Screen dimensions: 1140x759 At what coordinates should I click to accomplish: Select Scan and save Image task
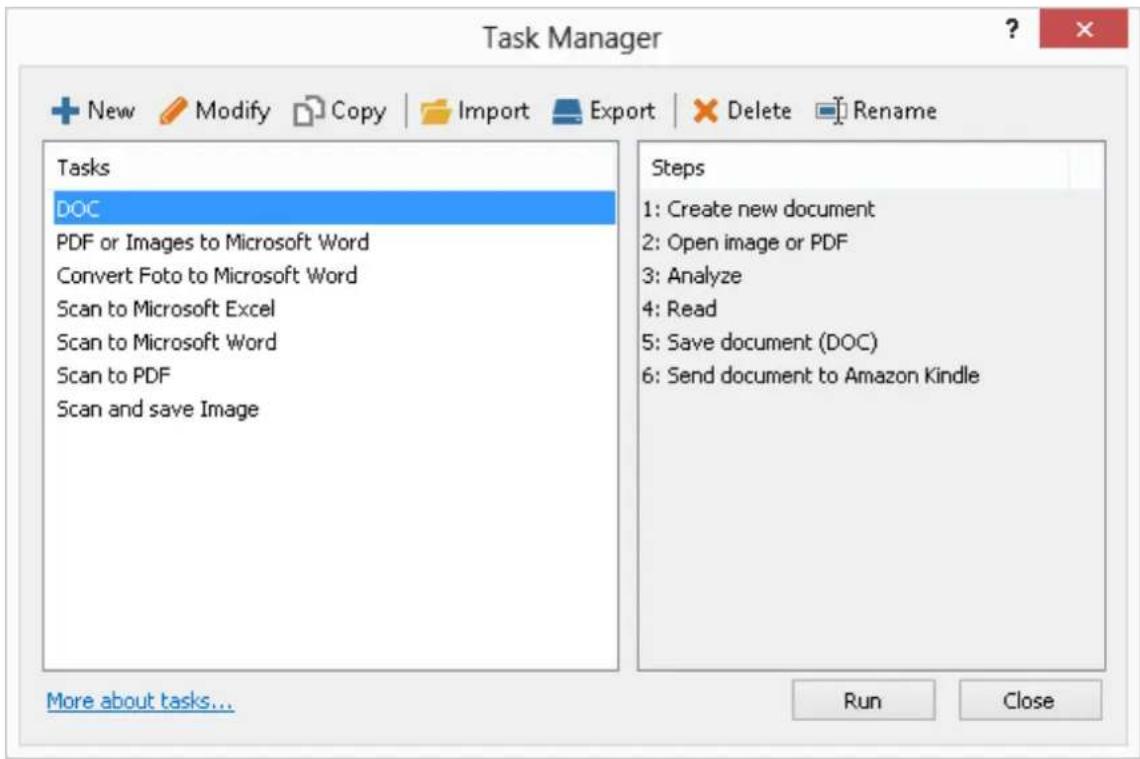coord(334,409)
